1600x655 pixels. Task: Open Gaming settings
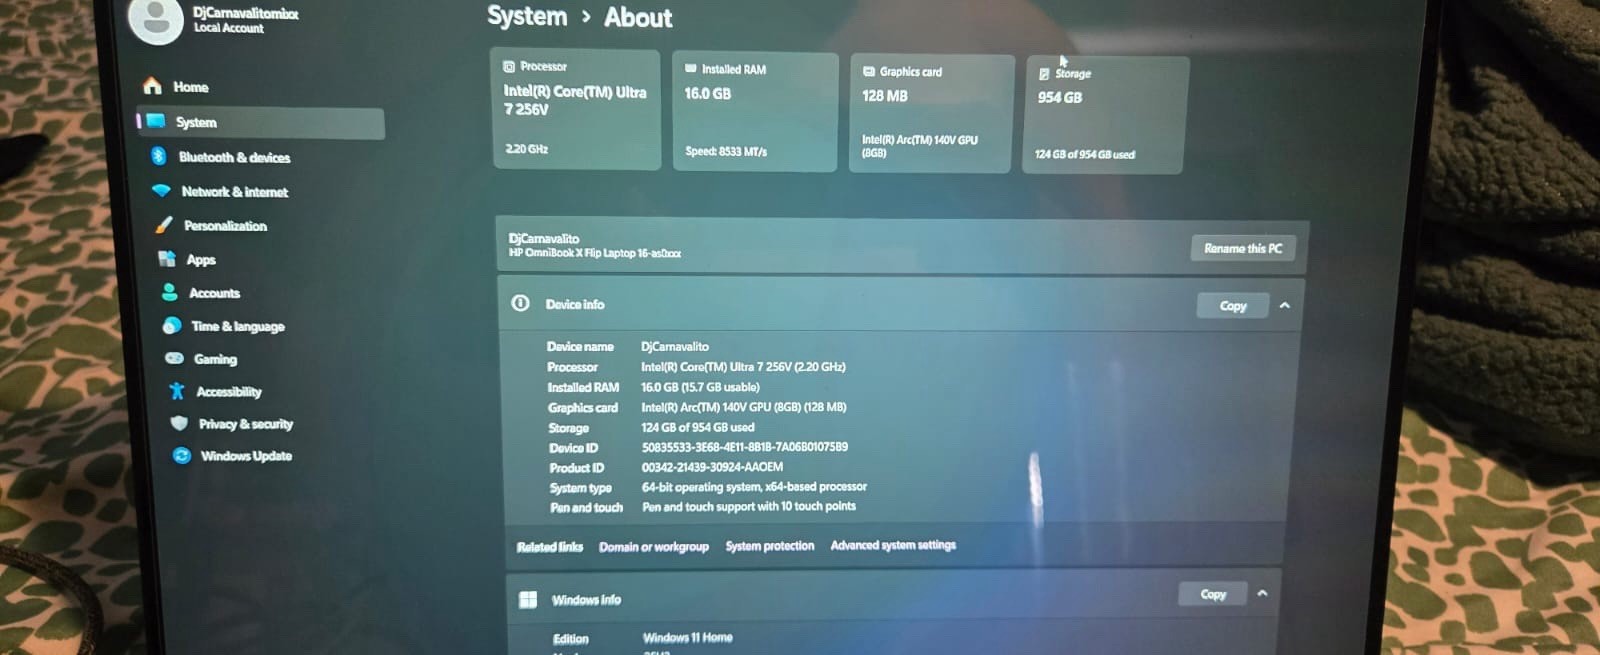[x=215, y=359]
